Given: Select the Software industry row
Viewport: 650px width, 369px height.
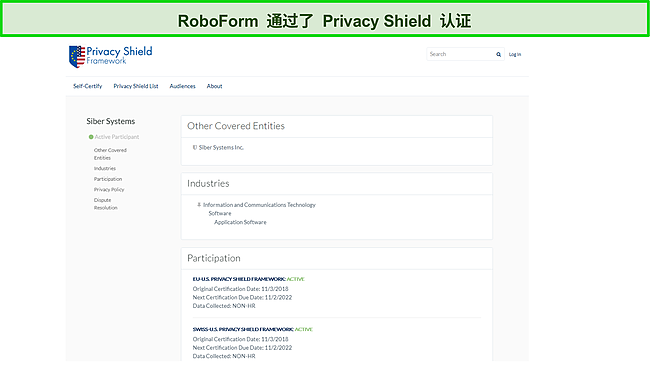Looking at the screenshot, I should (220, 214).
